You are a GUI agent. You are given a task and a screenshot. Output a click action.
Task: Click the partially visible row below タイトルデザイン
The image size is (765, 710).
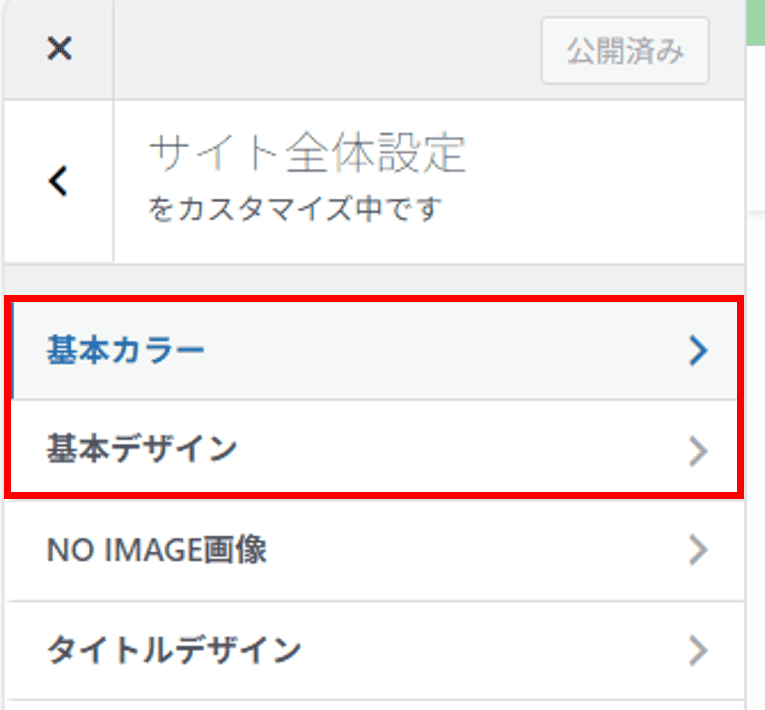(x=375, y=704)
